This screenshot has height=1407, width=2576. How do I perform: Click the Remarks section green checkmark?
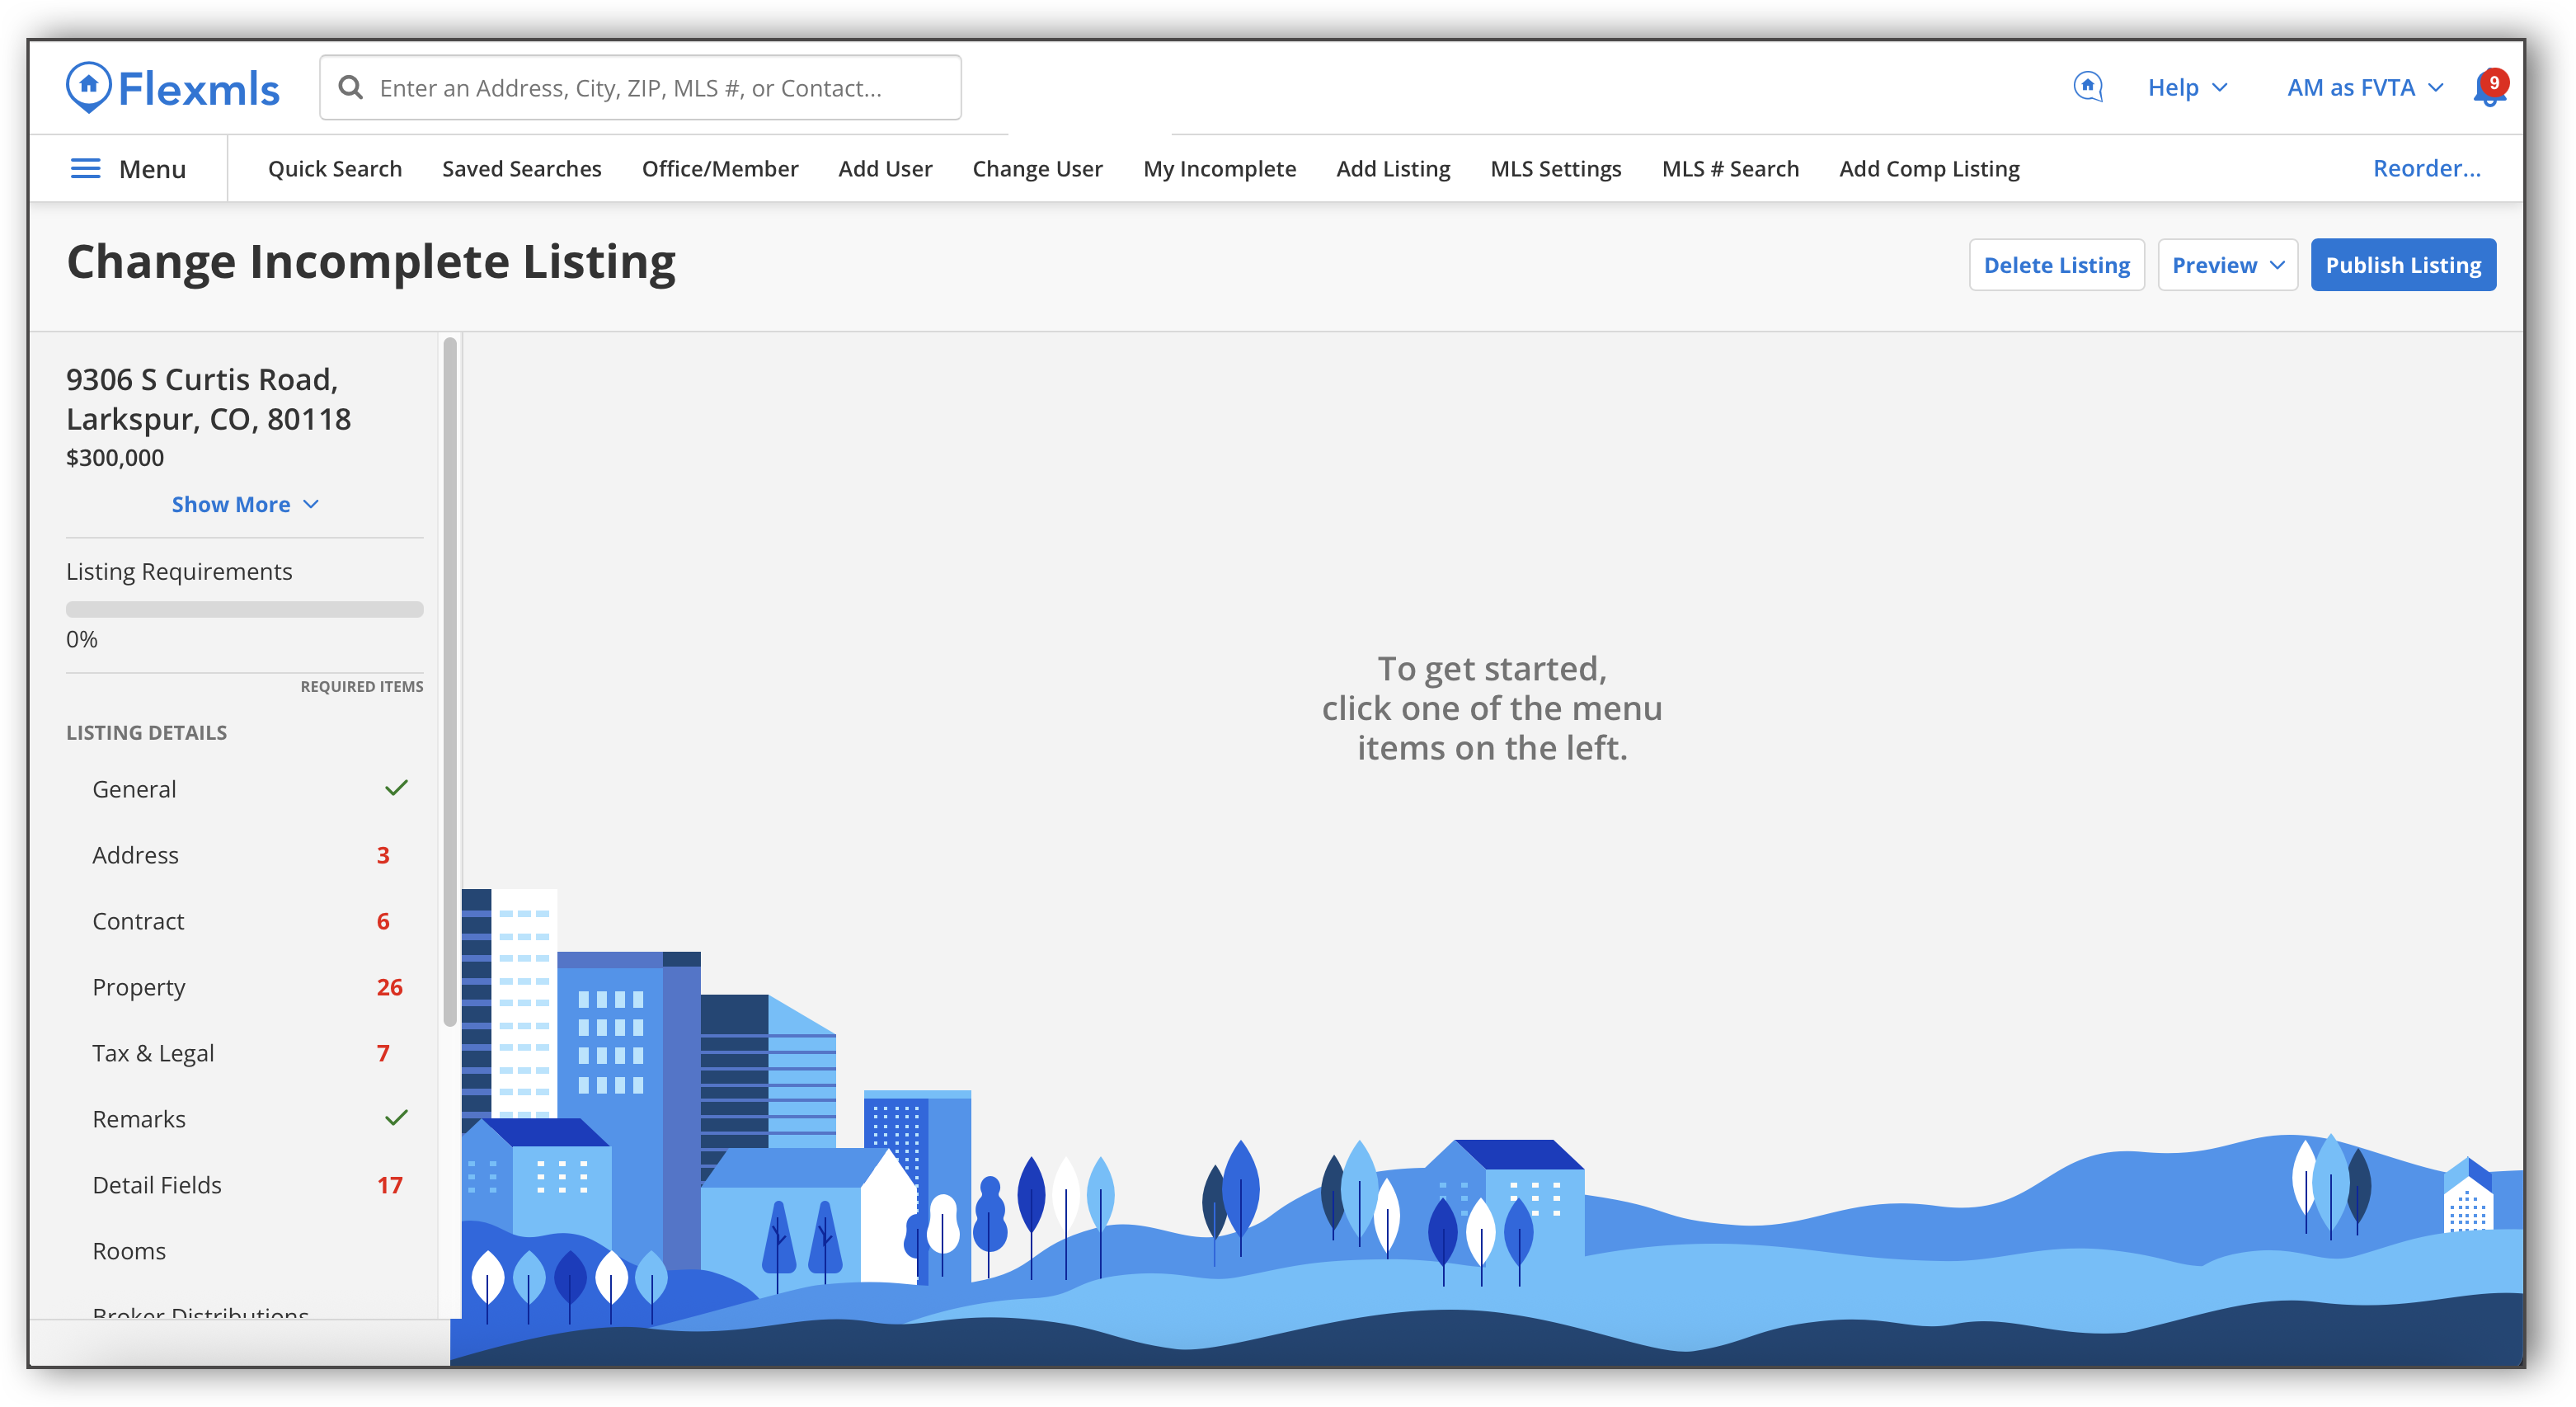(396, 1118)
